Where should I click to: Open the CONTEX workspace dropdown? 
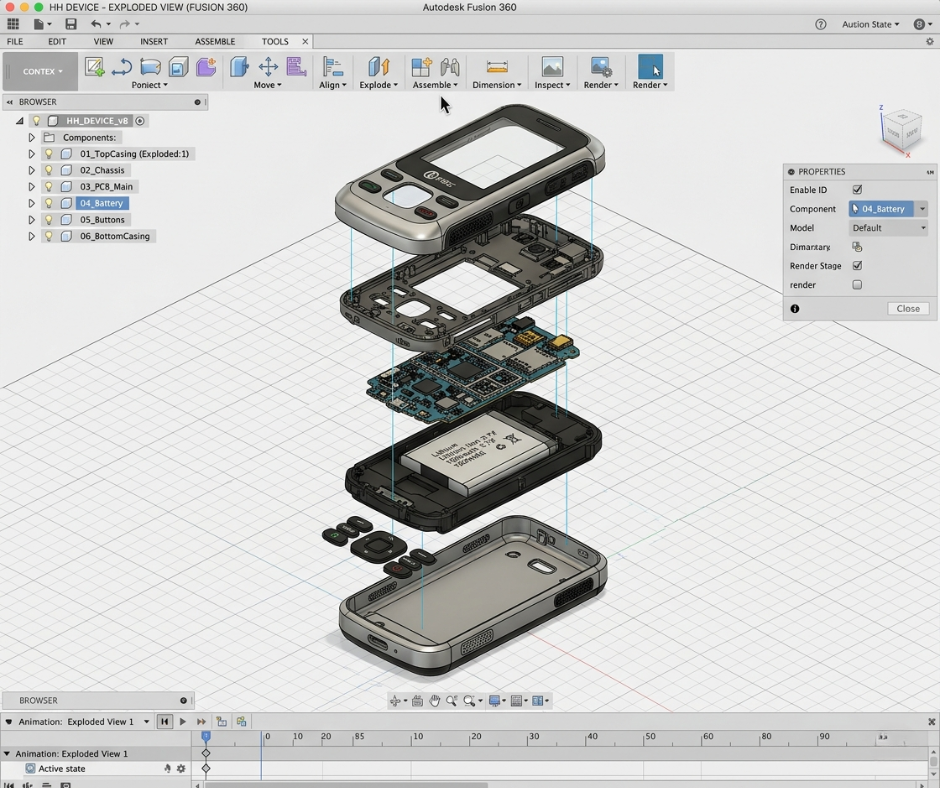tap(41, 71)
